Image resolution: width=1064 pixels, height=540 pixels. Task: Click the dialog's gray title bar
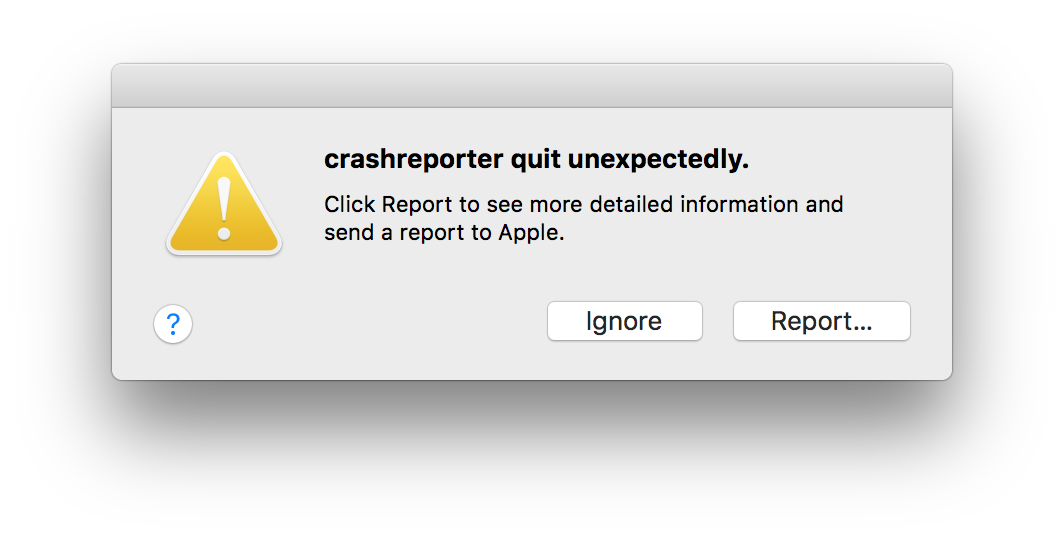pos(531,86)
